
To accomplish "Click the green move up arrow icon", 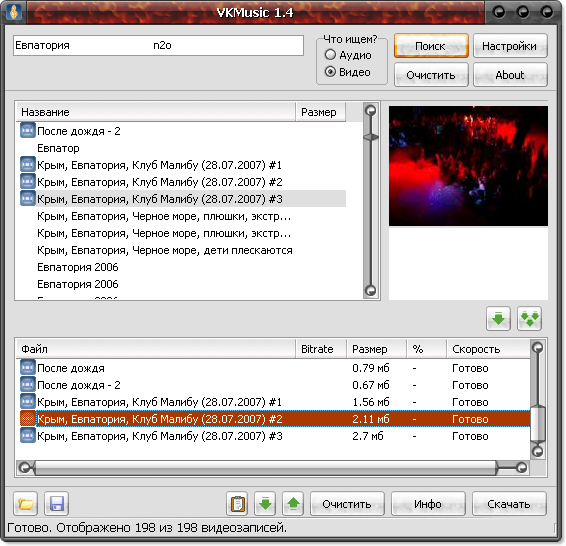I will pos(293,503).
